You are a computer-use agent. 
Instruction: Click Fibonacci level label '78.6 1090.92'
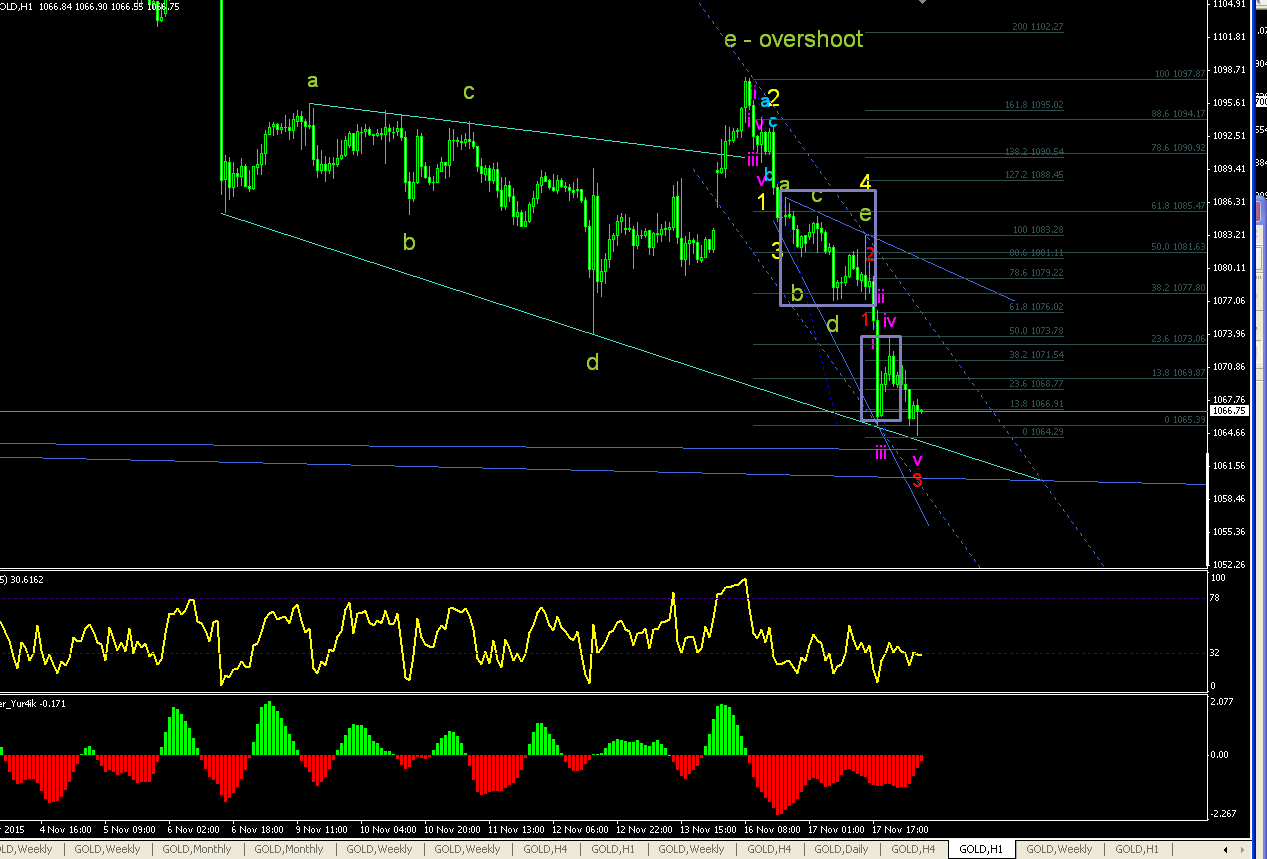pos(1179,148)
